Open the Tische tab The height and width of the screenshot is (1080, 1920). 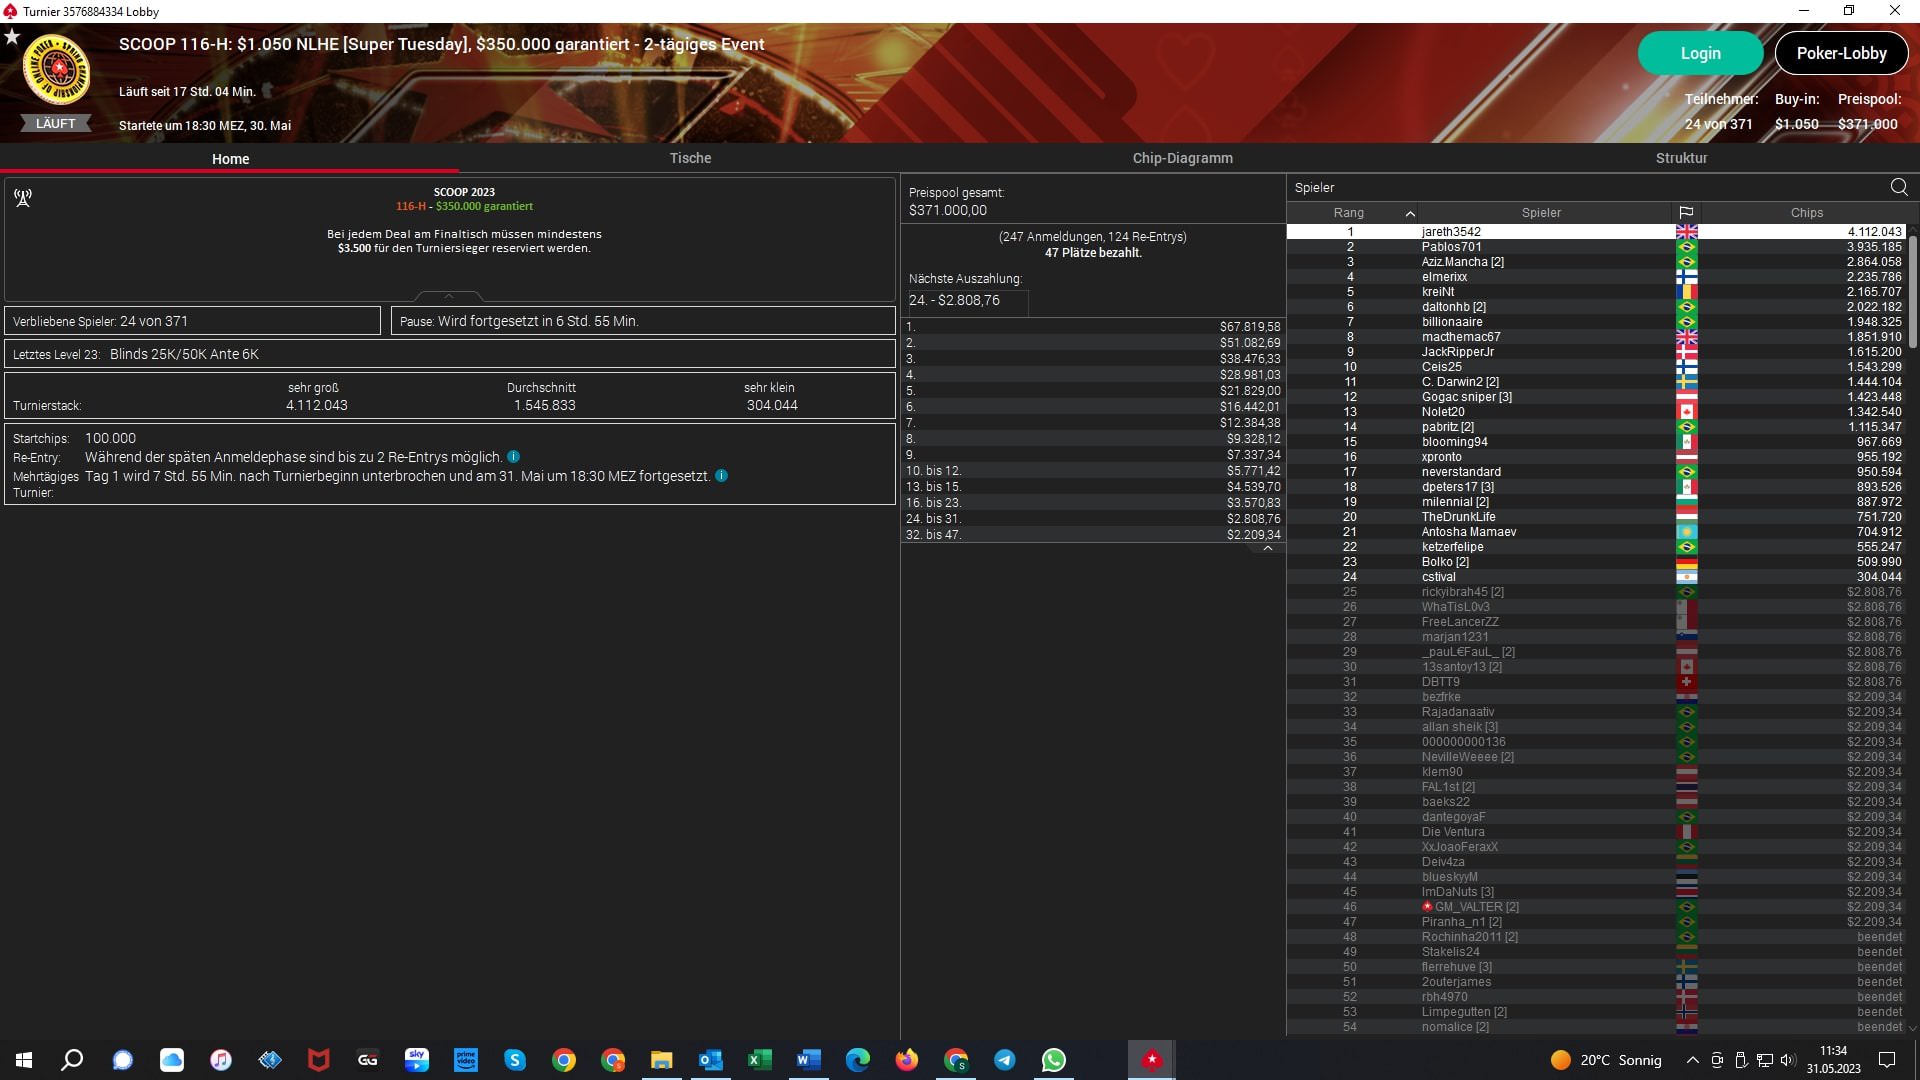click(690, 158)
